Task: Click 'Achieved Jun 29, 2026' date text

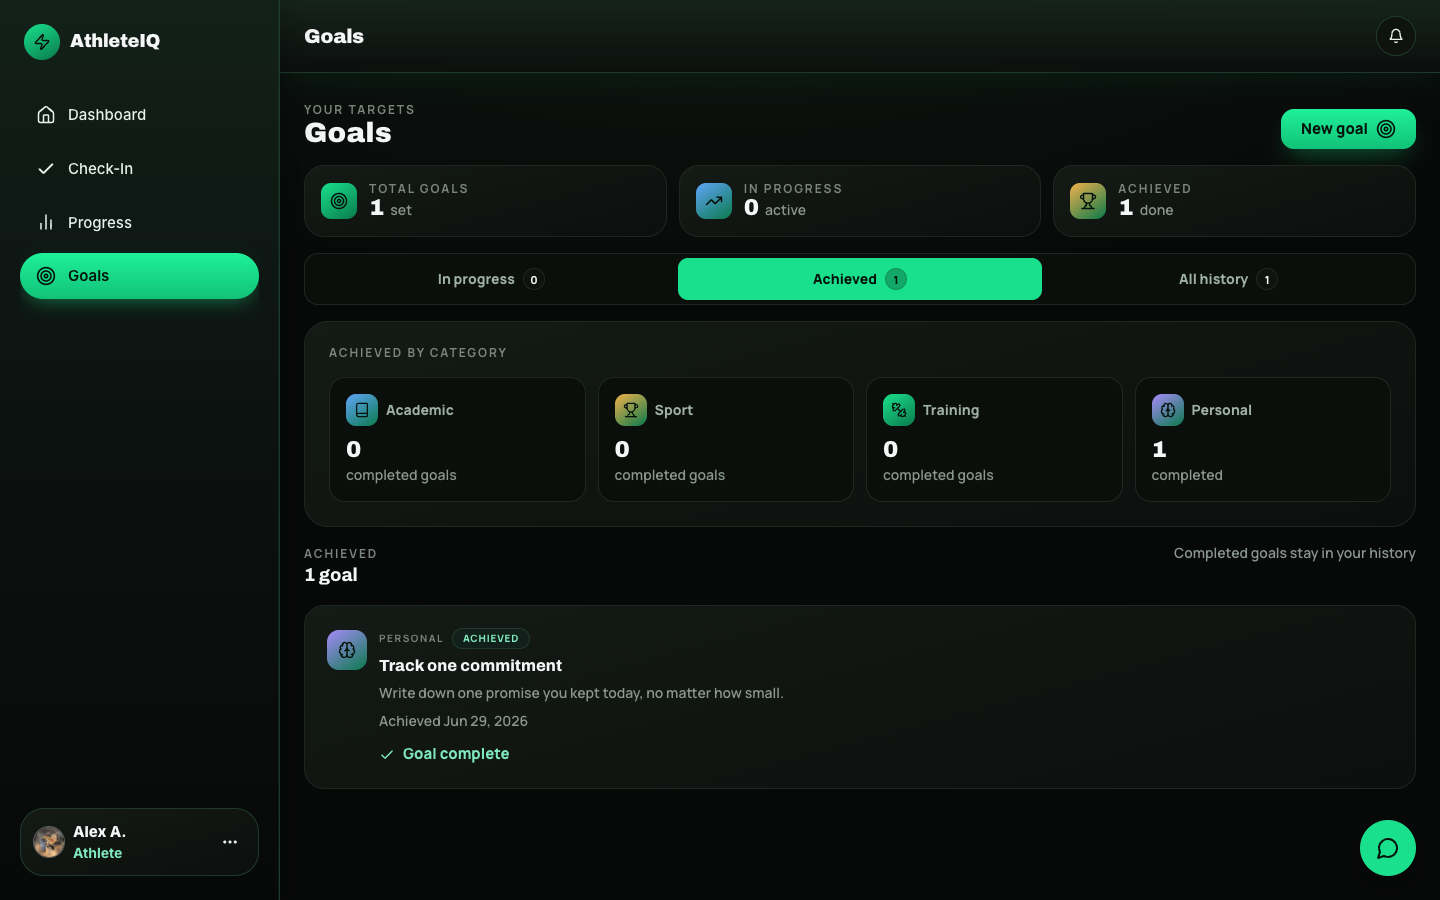Action: (x=453, y=721)
